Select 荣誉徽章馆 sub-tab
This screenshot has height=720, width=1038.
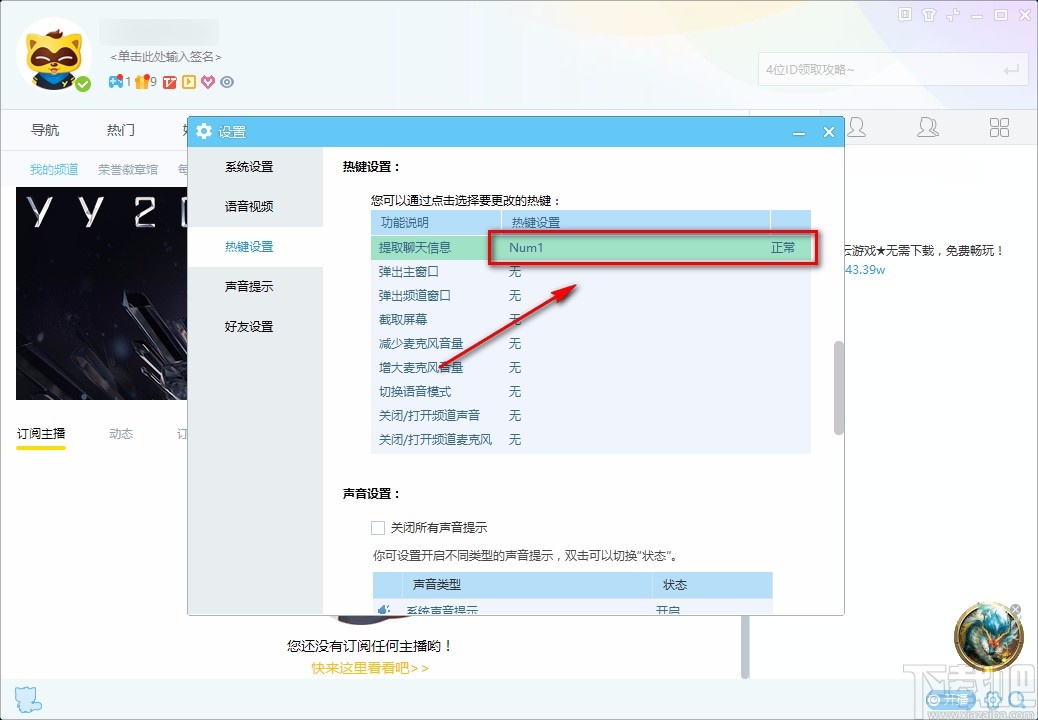pyautogui.click(x=128, y=169)
